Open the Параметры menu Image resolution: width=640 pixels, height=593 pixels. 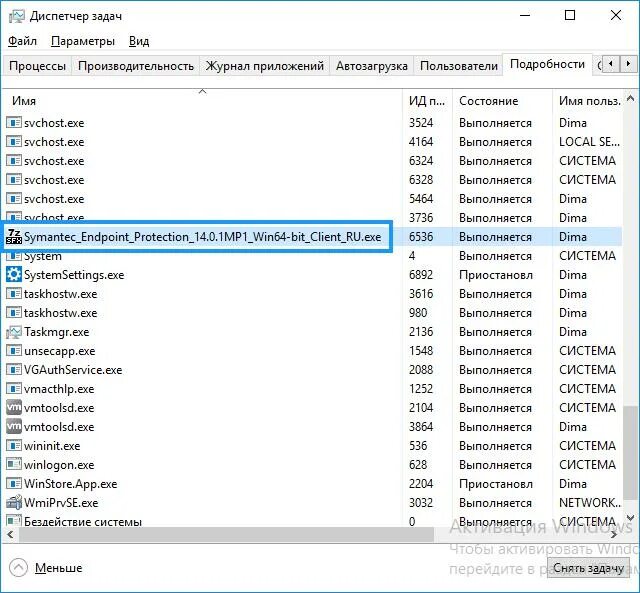83,41
